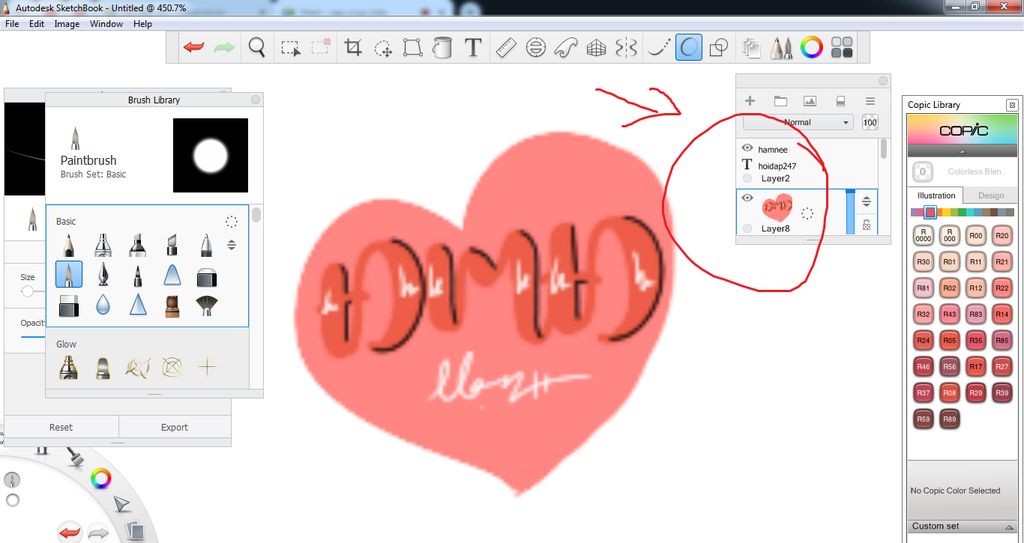Select the Text tool
This screenshot has width=1024, height=543.
coord(473,48)
